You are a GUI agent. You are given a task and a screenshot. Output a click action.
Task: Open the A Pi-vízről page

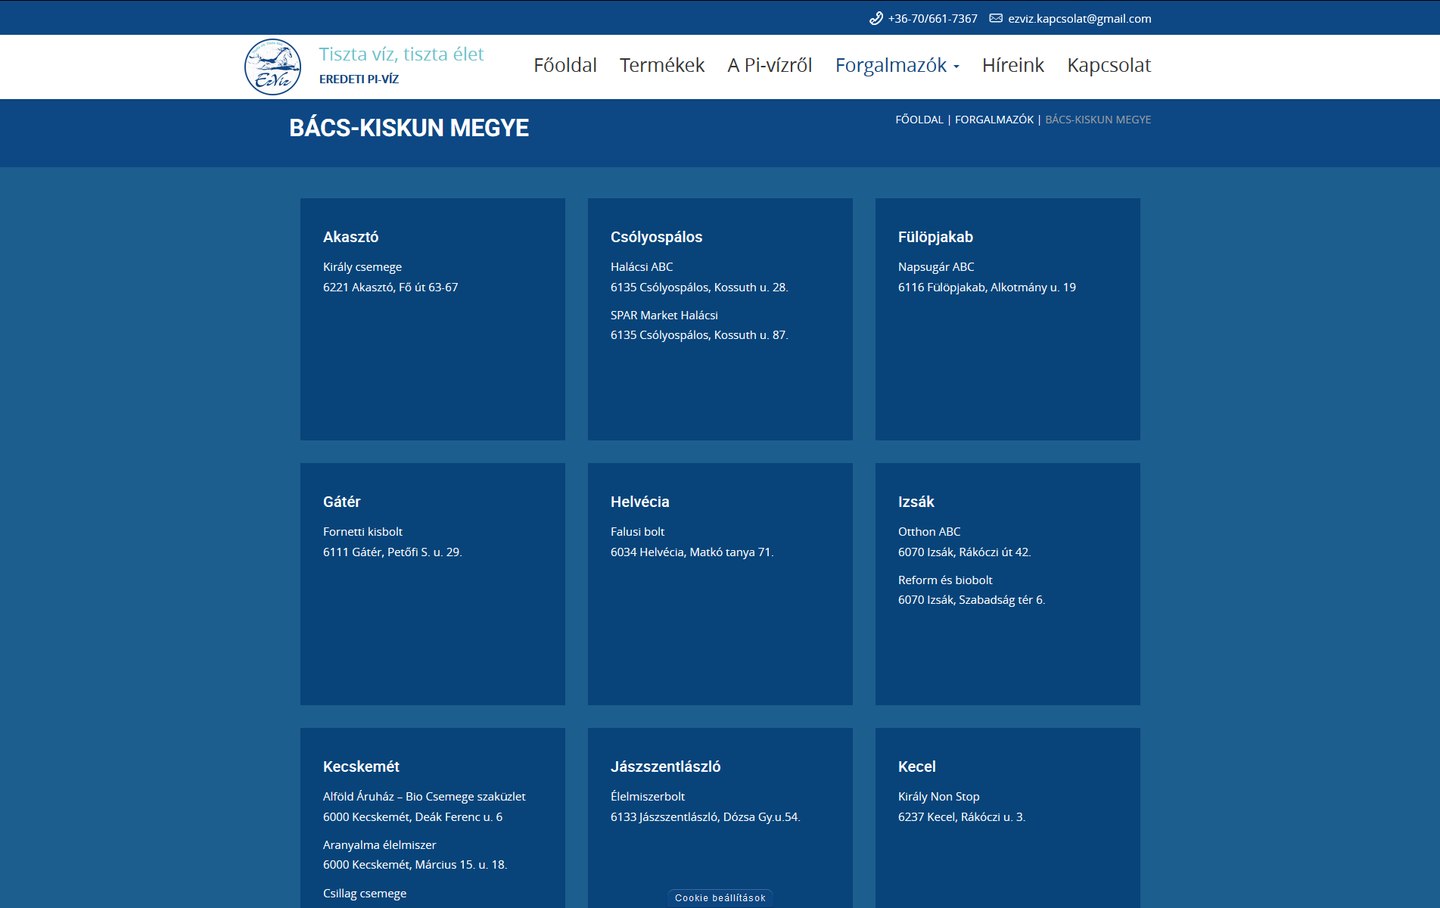[770, 65]
